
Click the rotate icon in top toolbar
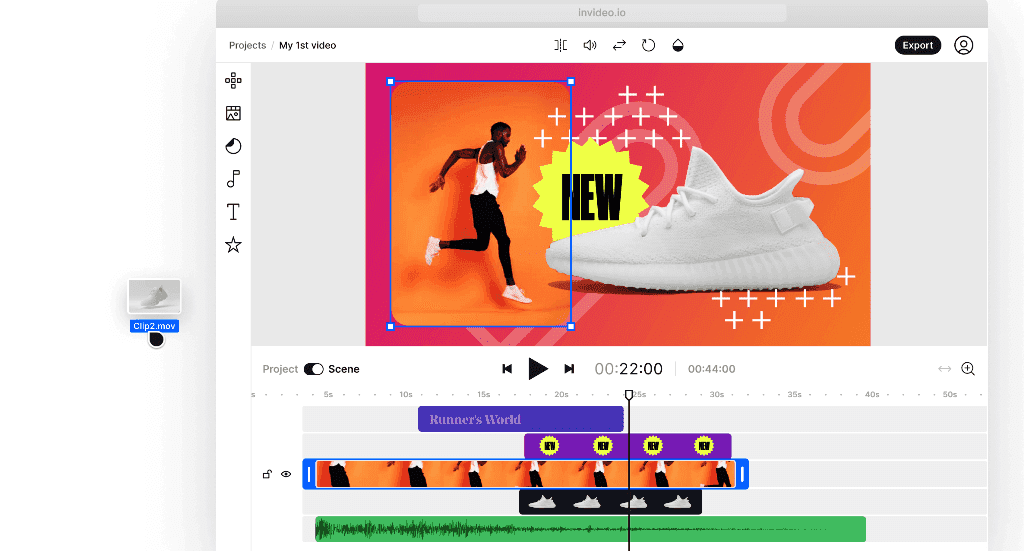click(648, 45)
